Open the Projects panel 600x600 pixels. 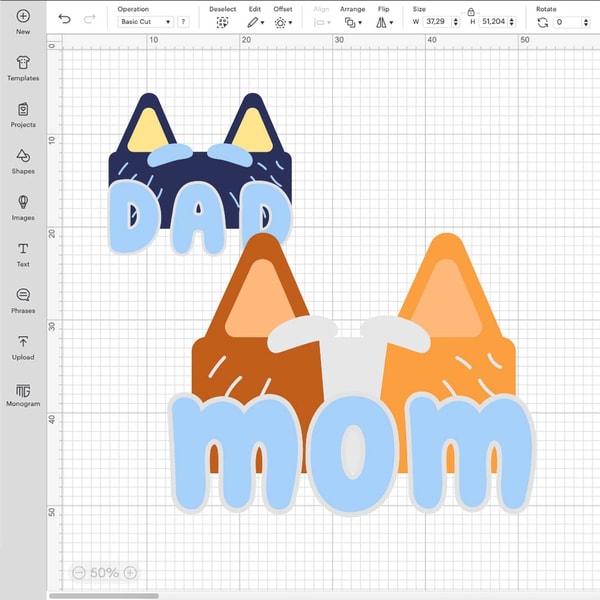23,115
